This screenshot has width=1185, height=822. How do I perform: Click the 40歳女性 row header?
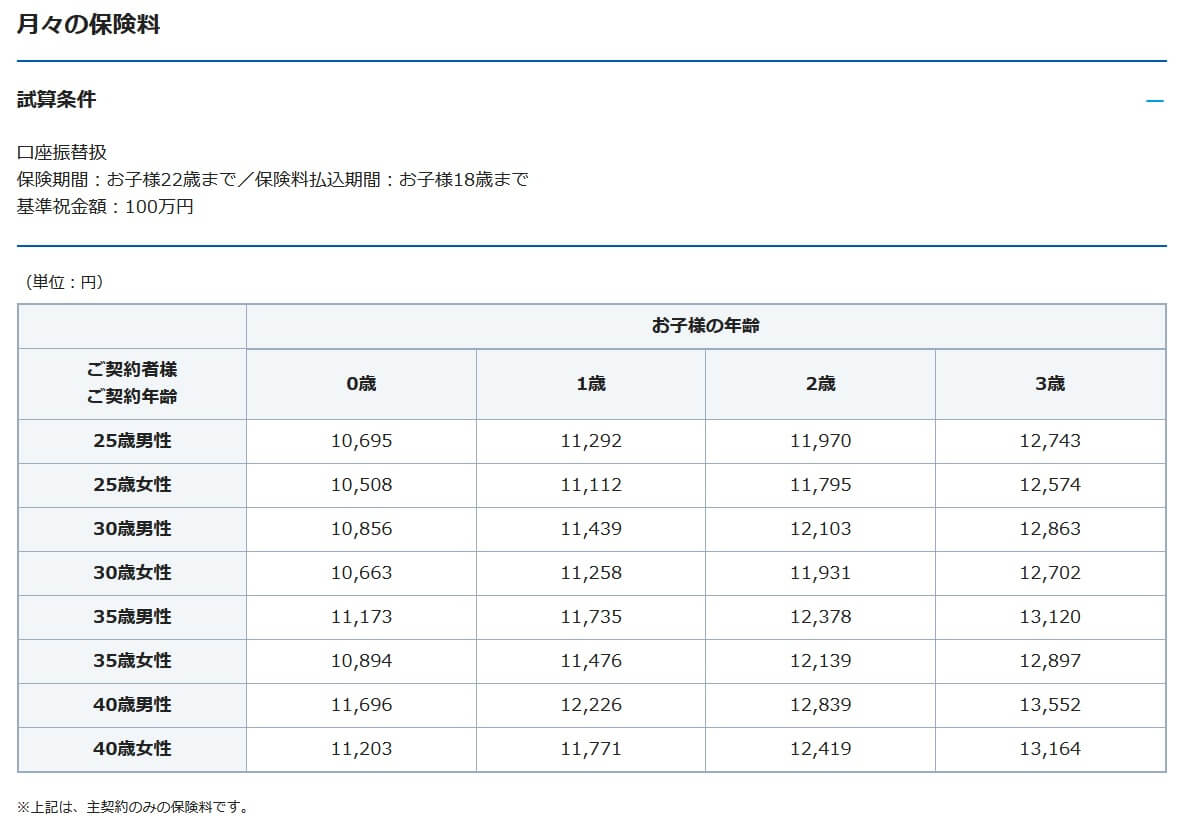coord(132,749)
